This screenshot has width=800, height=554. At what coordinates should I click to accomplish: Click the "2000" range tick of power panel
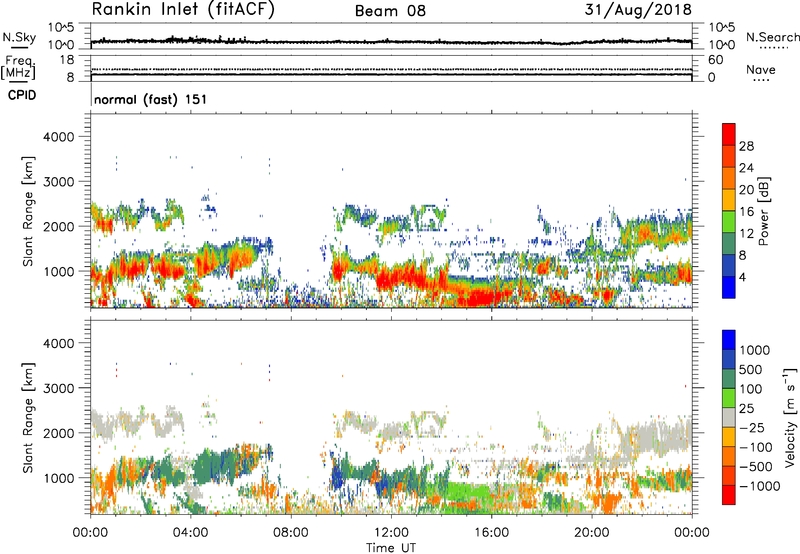pyautogui.click(x=59, y=226)
